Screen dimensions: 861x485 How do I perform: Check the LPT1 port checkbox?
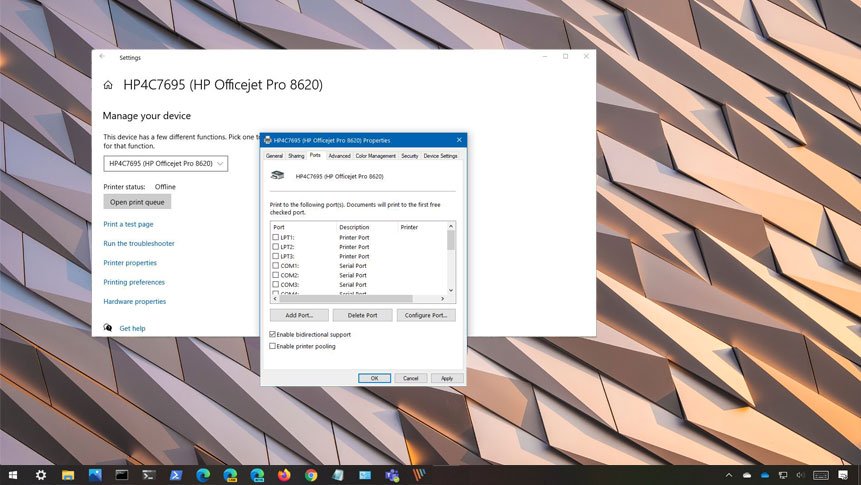pos(276,237)
